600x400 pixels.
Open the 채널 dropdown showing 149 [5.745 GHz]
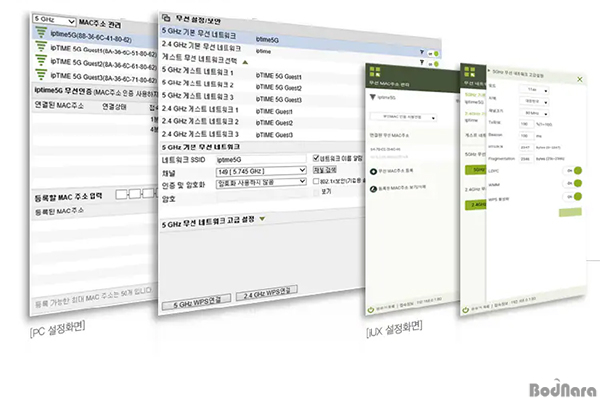click(x=261, y=171)
